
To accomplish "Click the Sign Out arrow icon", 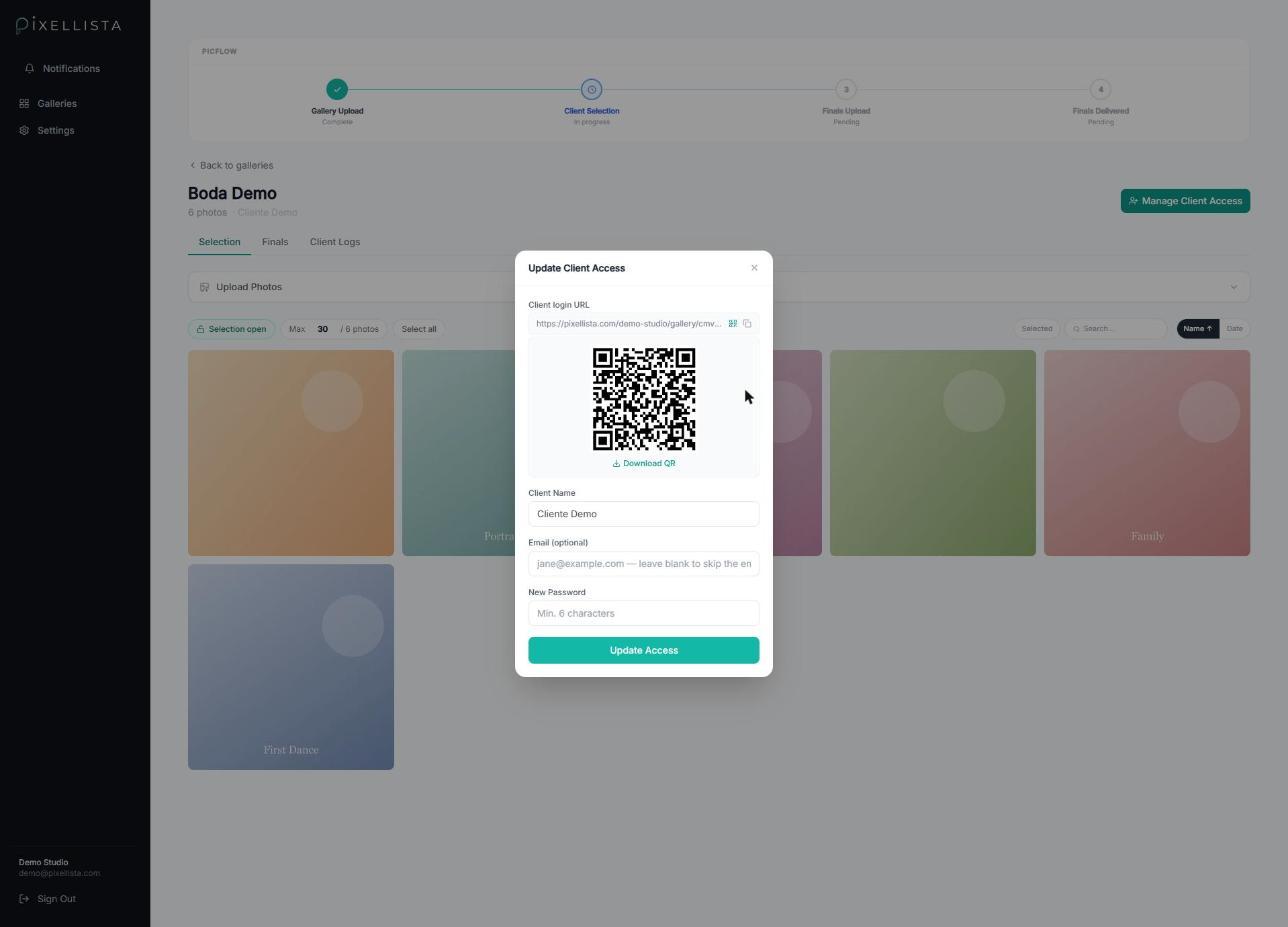I will coord(24,899).
